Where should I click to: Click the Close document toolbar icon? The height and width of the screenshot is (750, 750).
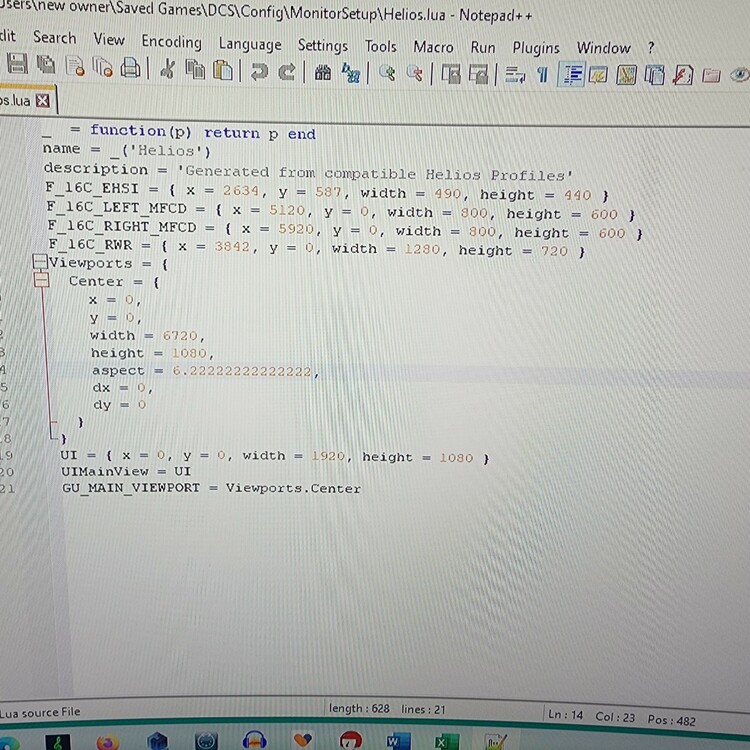pos(75,66)
